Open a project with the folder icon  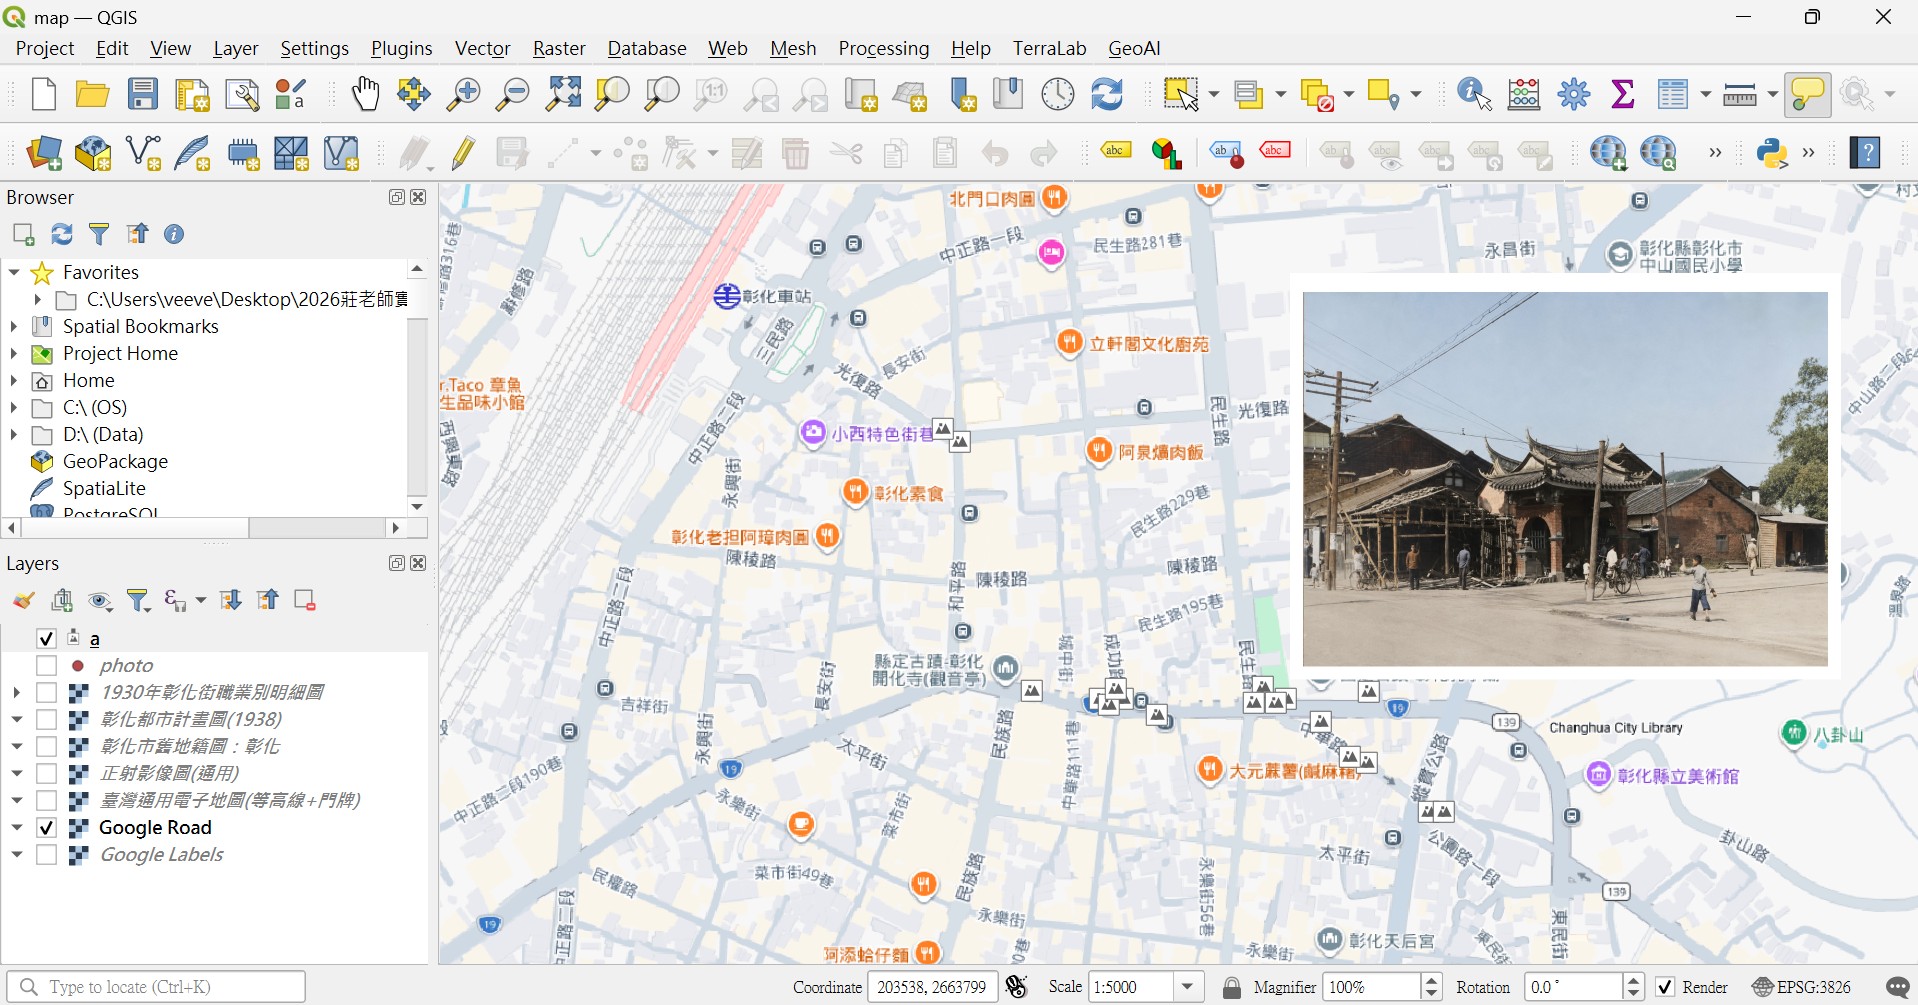pos(92,94)
